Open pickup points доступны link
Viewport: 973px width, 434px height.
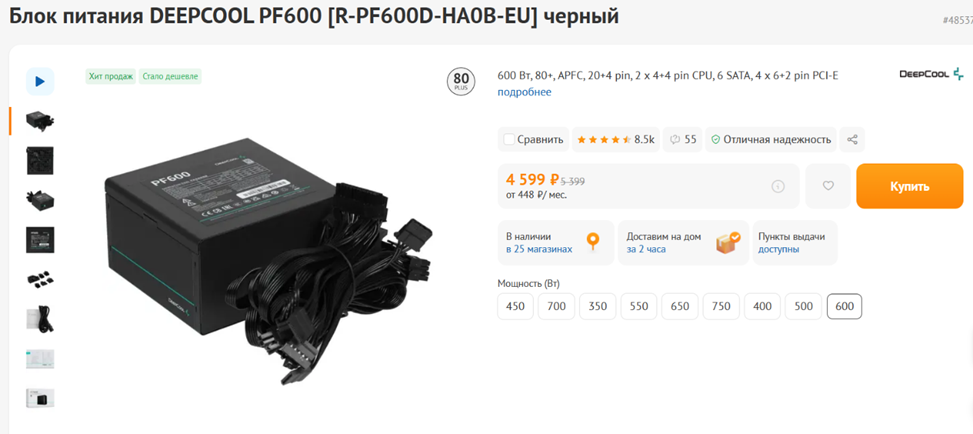779,249
